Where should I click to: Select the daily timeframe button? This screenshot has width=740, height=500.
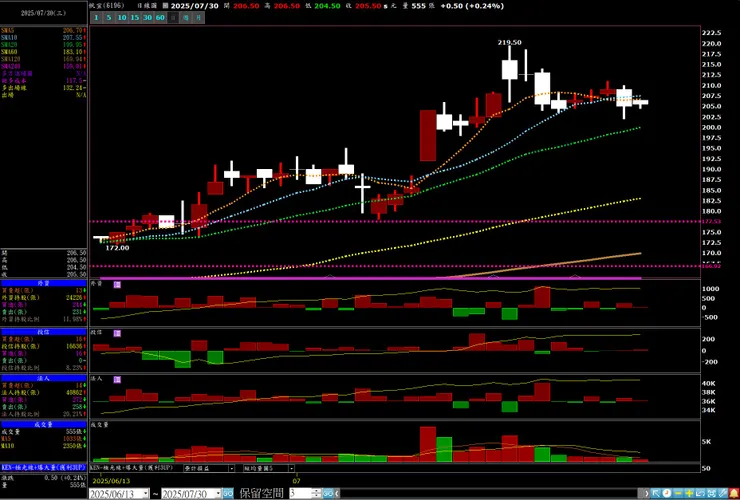click(173, 17)
